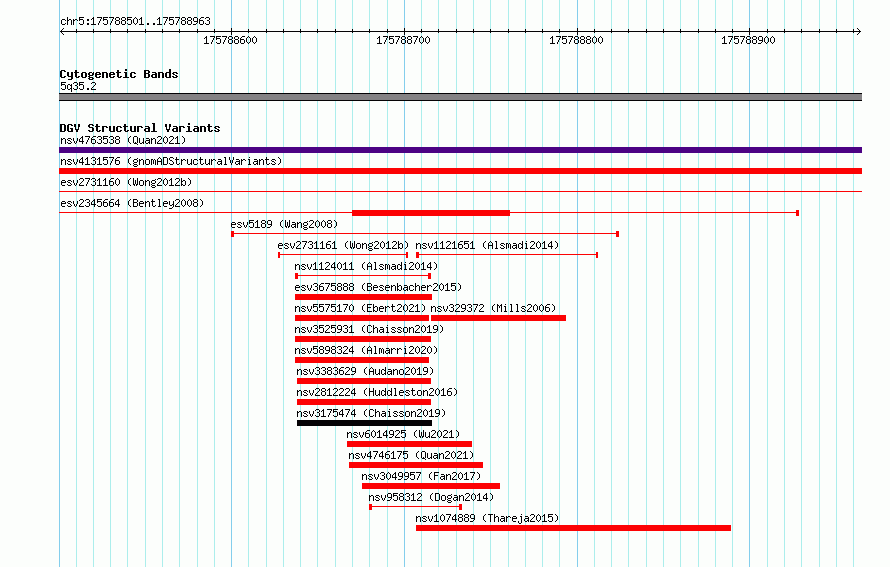Select the purple nsv4763538 variant bar
Screen dimensions: 890x567
click(460, 150)
